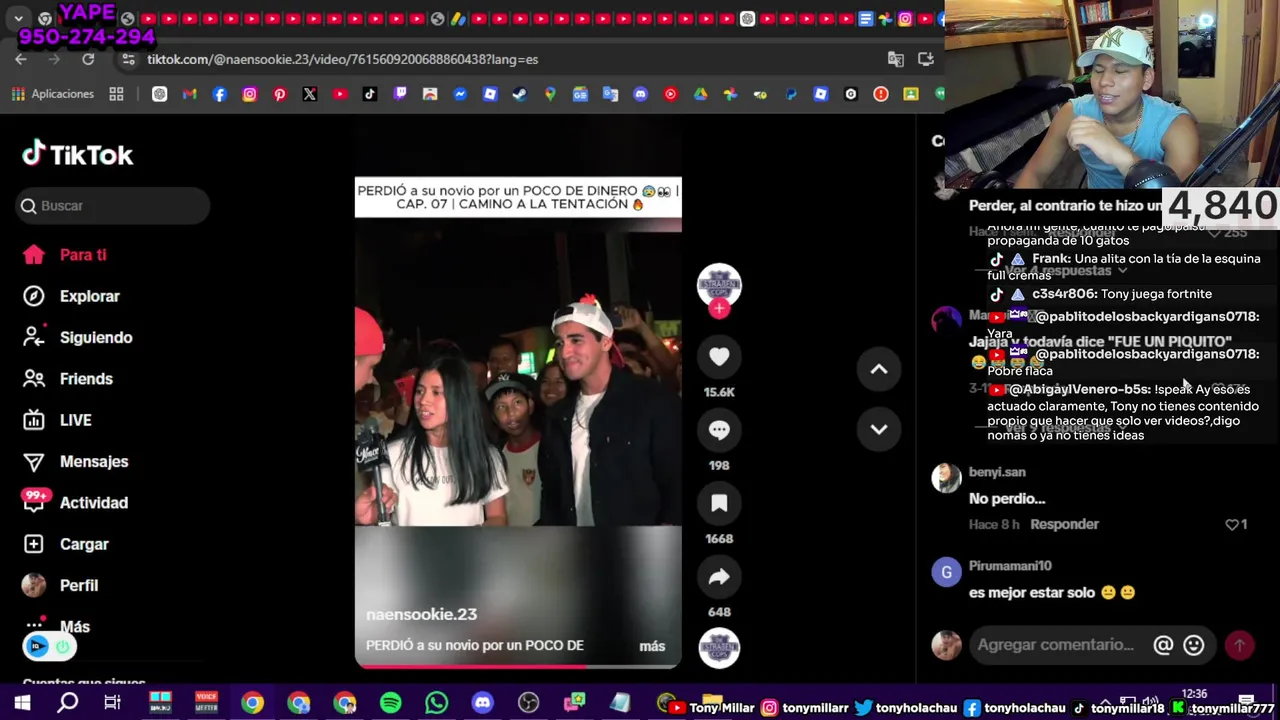1280x720 pixels.
Task: Open Discord bookmark in bookmarks bar
Action: tap(640, 94)
